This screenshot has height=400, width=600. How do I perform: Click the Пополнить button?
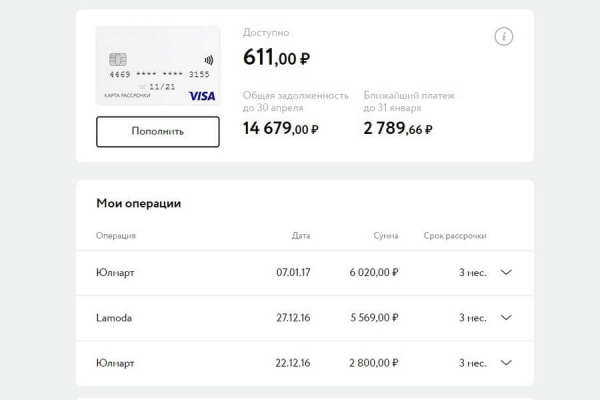(x=158, y=131)
